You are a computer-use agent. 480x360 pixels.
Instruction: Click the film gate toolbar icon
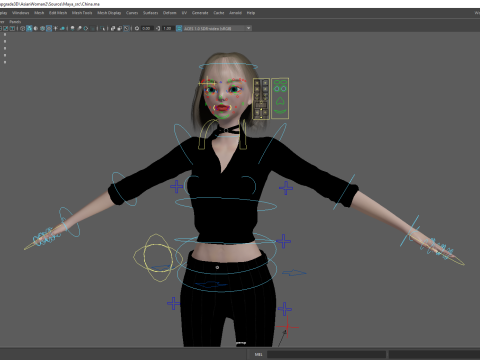(6, 28)
